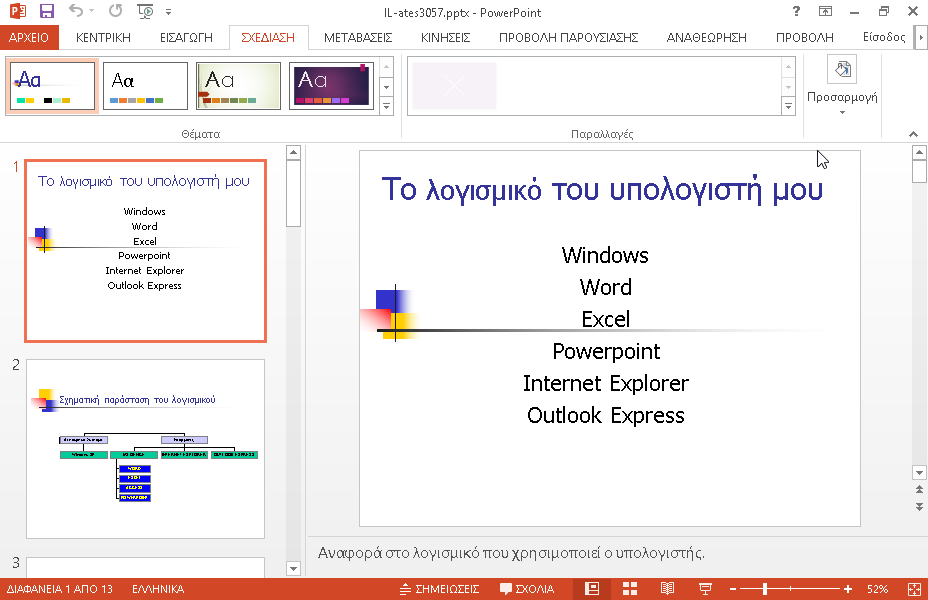Toggle the ΣΗΜΕΙΩΣΕΙΣ notes pane
928x600 pixels.
click(x=439, y=589)
